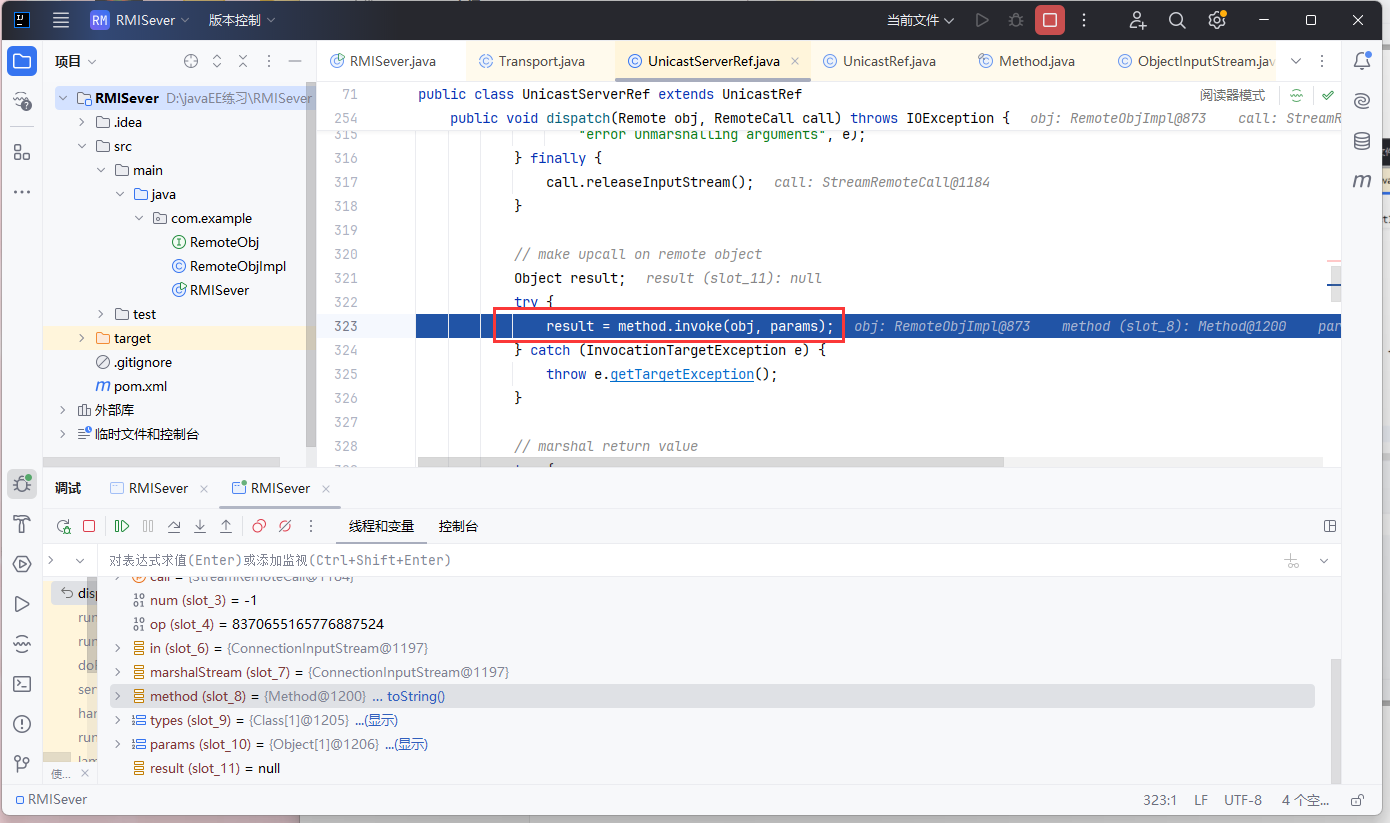Open the Maven tool window icon
The width and height of the screenshot is (1390, 823).
point(1361,181)
